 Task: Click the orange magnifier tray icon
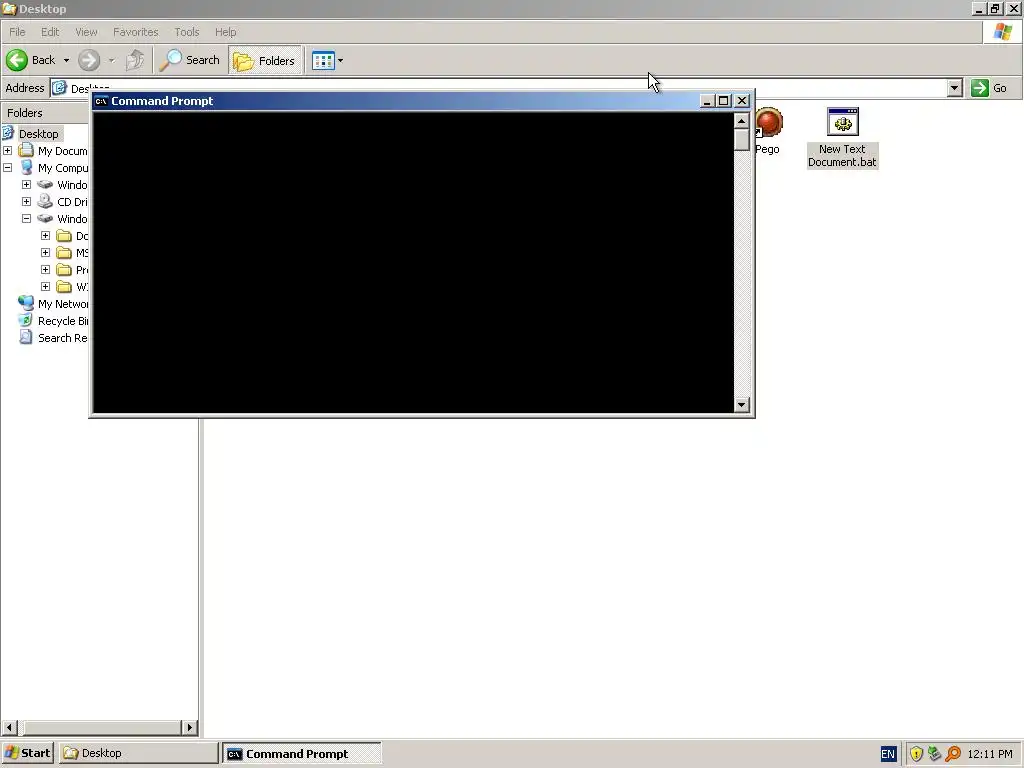[953, 754]
